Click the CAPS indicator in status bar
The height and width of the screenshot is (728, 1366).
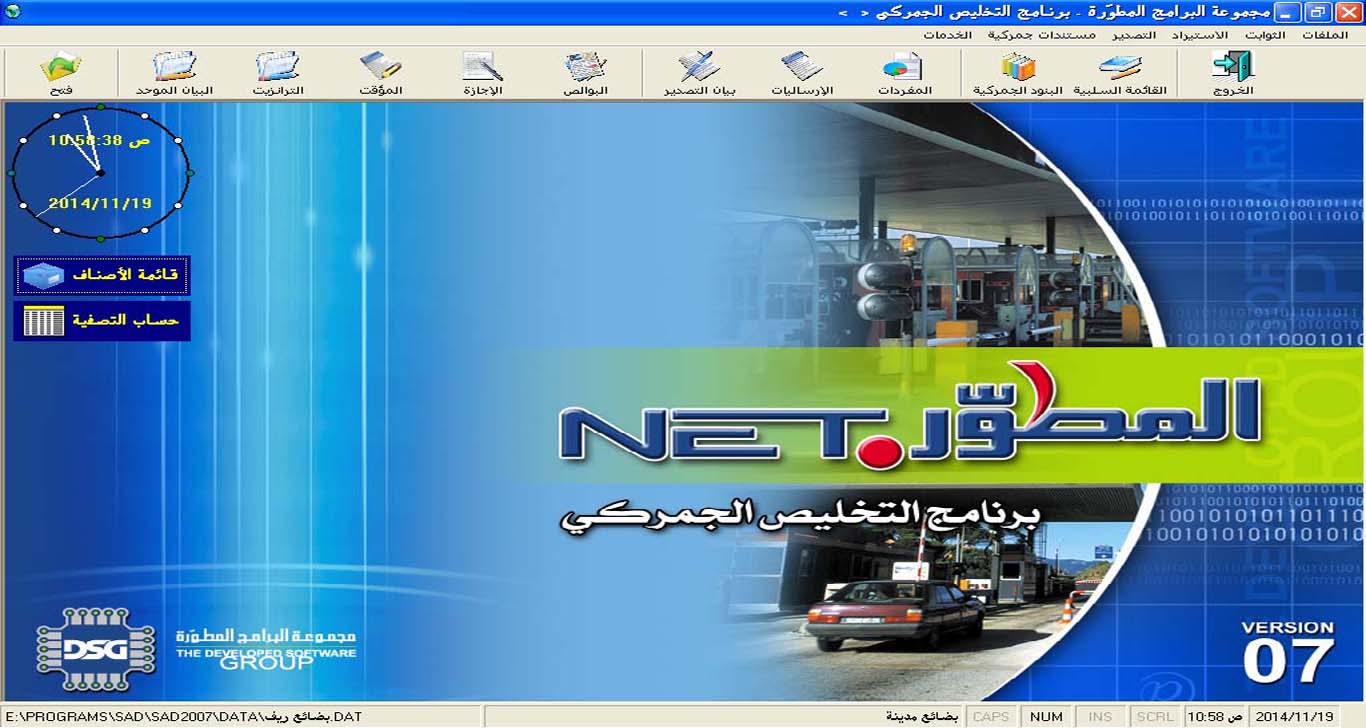click(991, 717)
